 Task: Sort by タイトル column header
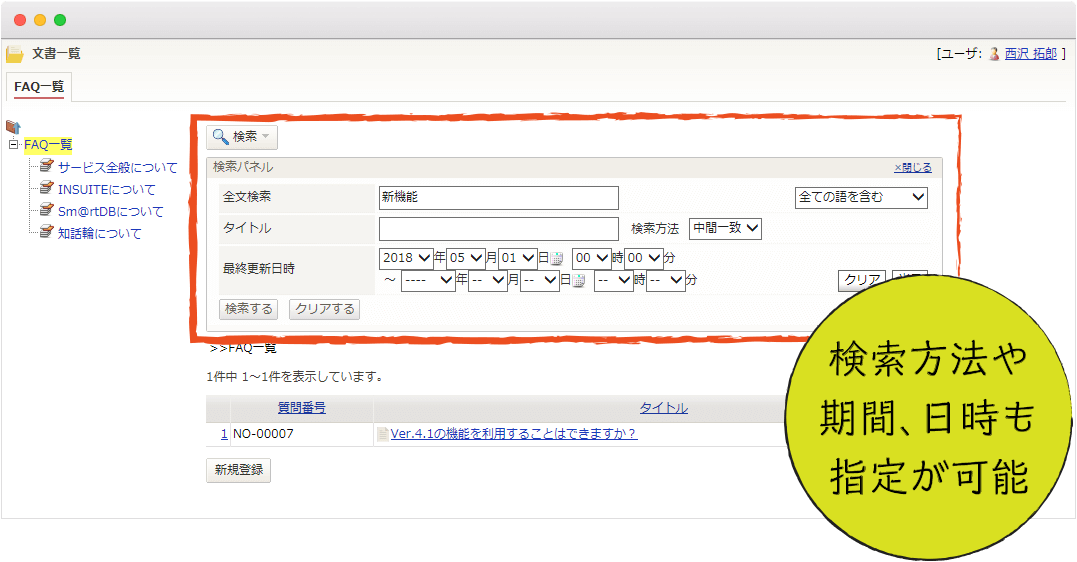coord(664,408)
